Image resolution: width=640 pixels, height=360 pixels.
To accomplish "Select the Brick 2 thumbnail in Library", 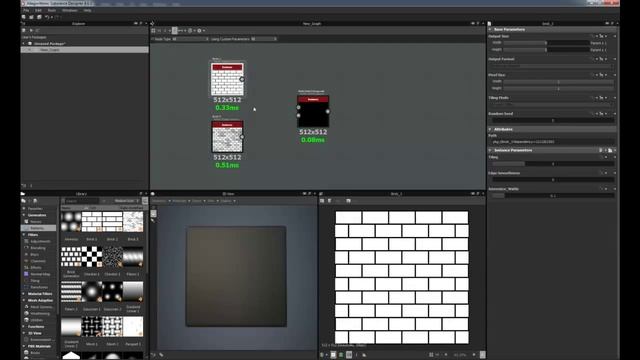I will tap(112, 222).
